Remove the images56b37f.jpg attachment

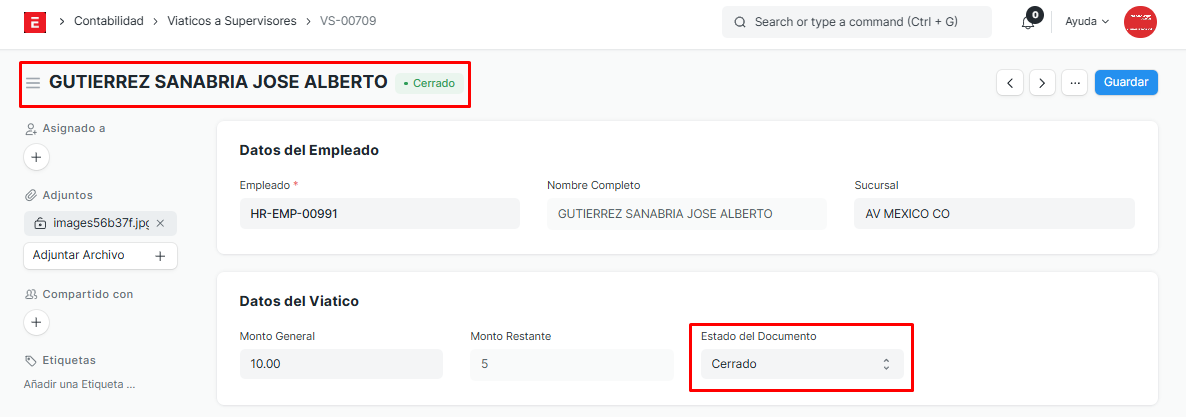tap(160, 223)
